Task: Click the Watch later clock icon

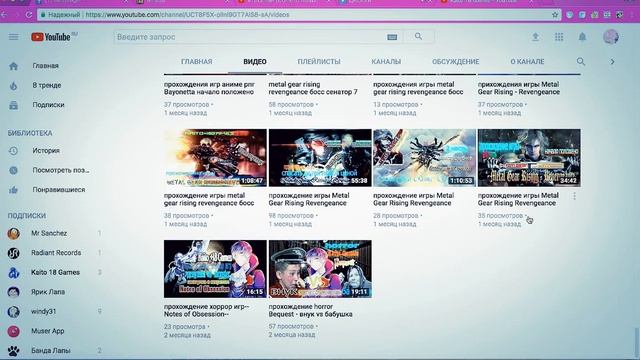Action: coord(13,170)
